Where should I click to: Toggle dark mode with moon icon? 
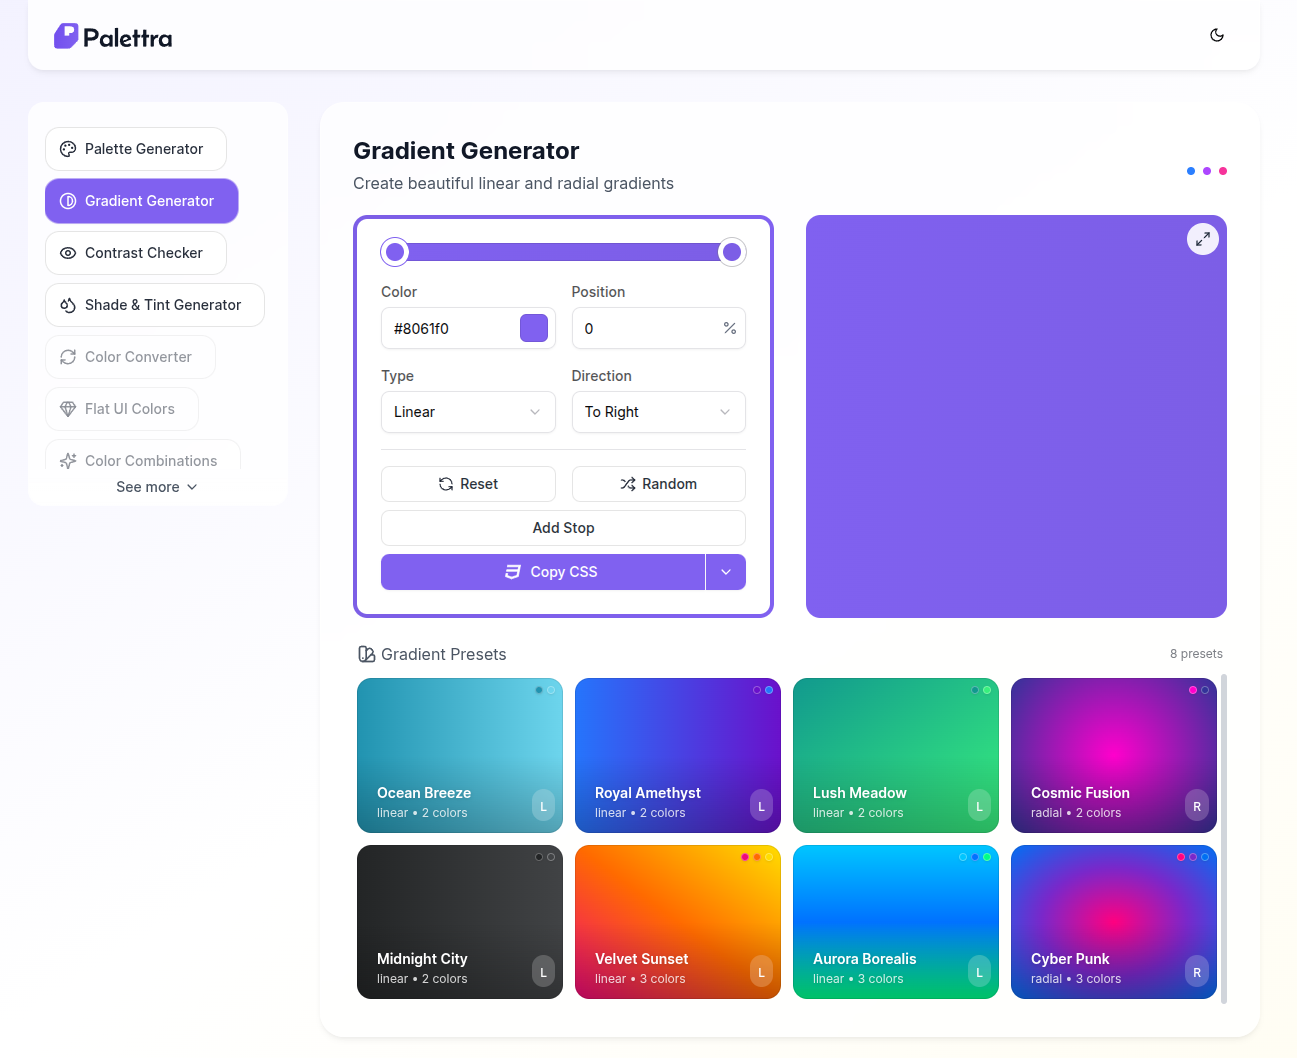[x=1216, y=35]
